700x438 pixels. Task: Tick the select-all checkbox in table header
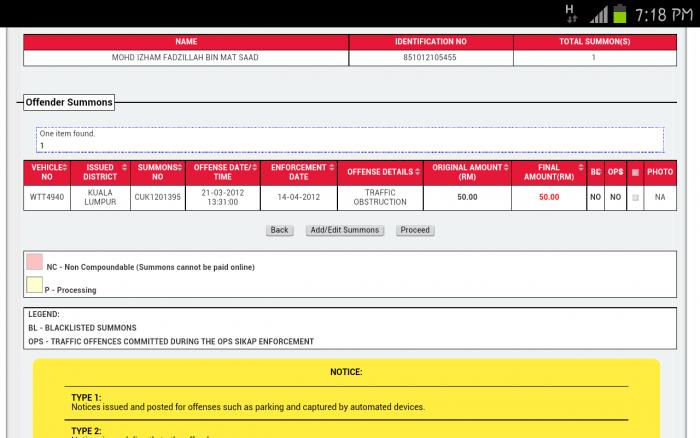tap(635, 172)
